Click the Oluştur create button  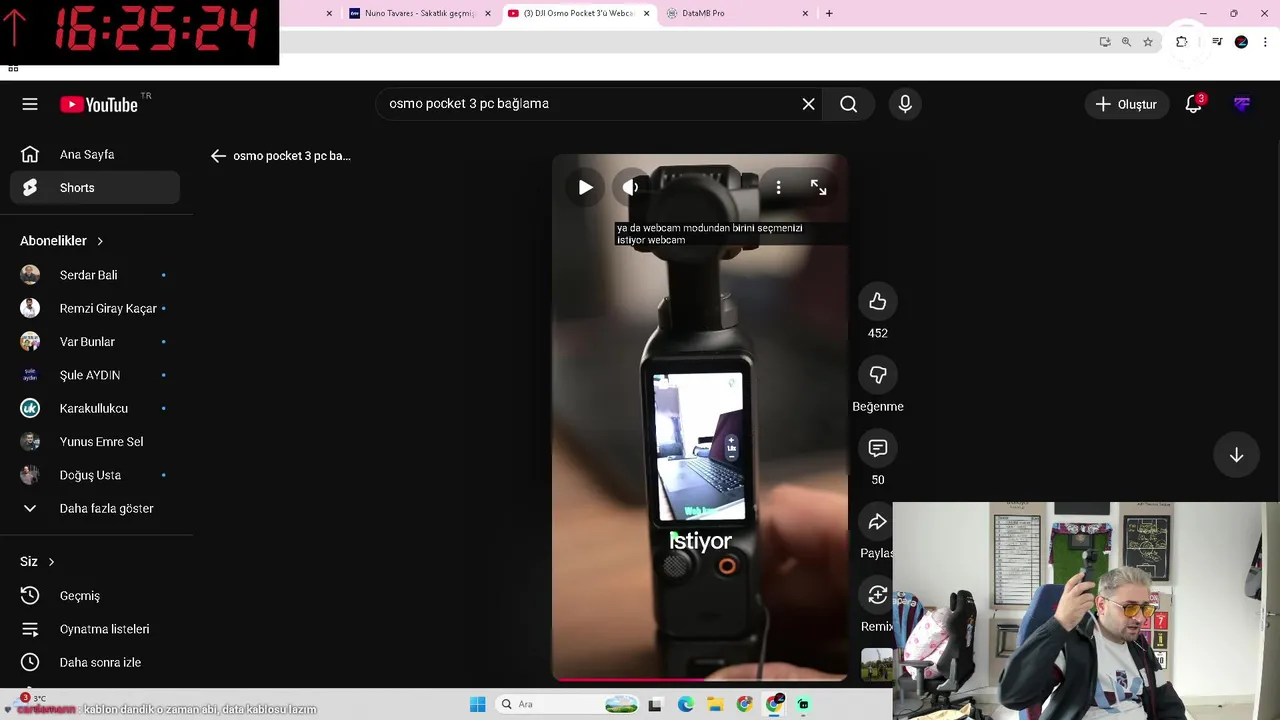pos(1126,104)
